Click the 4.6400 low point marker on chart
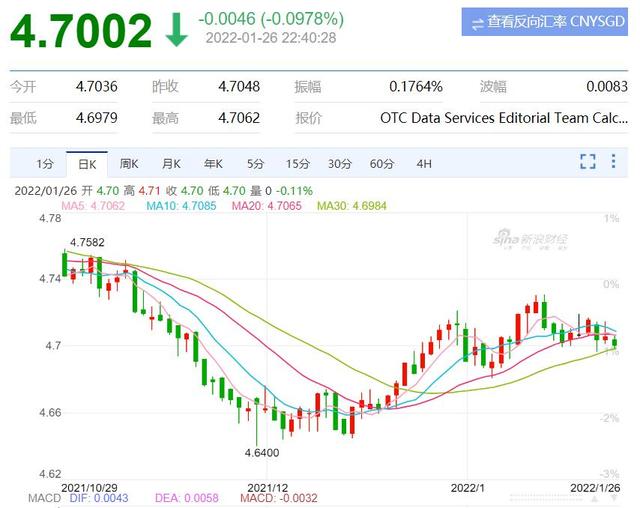 (x=259, y=453)
